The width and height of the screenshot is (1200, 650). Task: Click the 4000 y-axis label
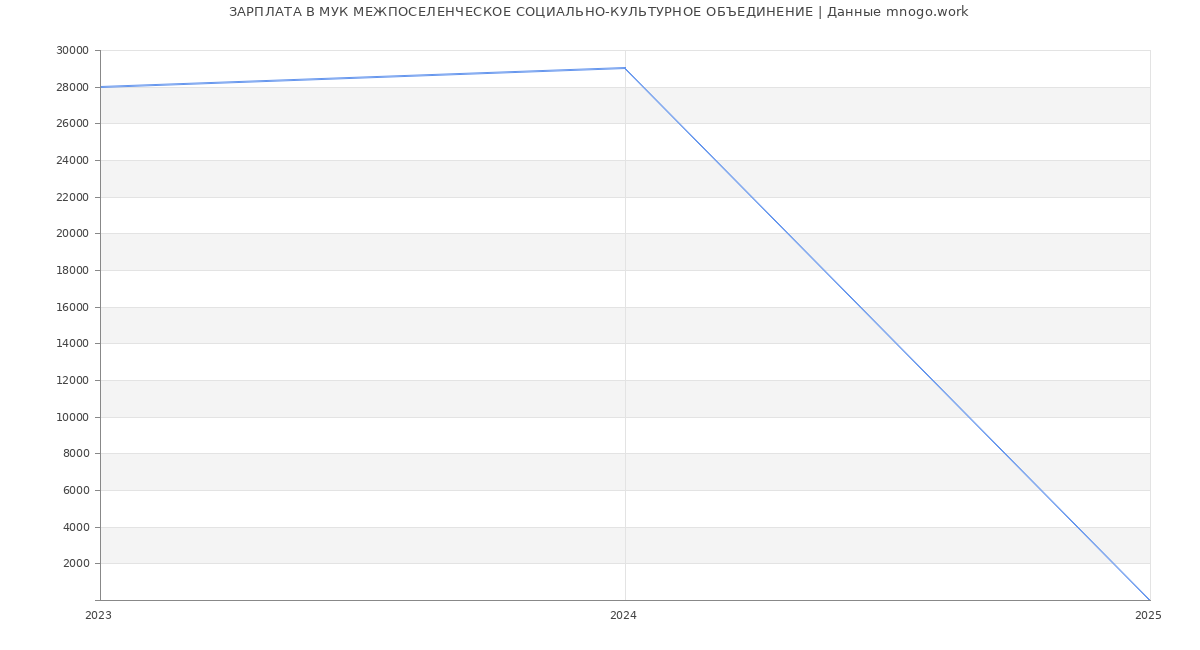(x=76, y=527)
